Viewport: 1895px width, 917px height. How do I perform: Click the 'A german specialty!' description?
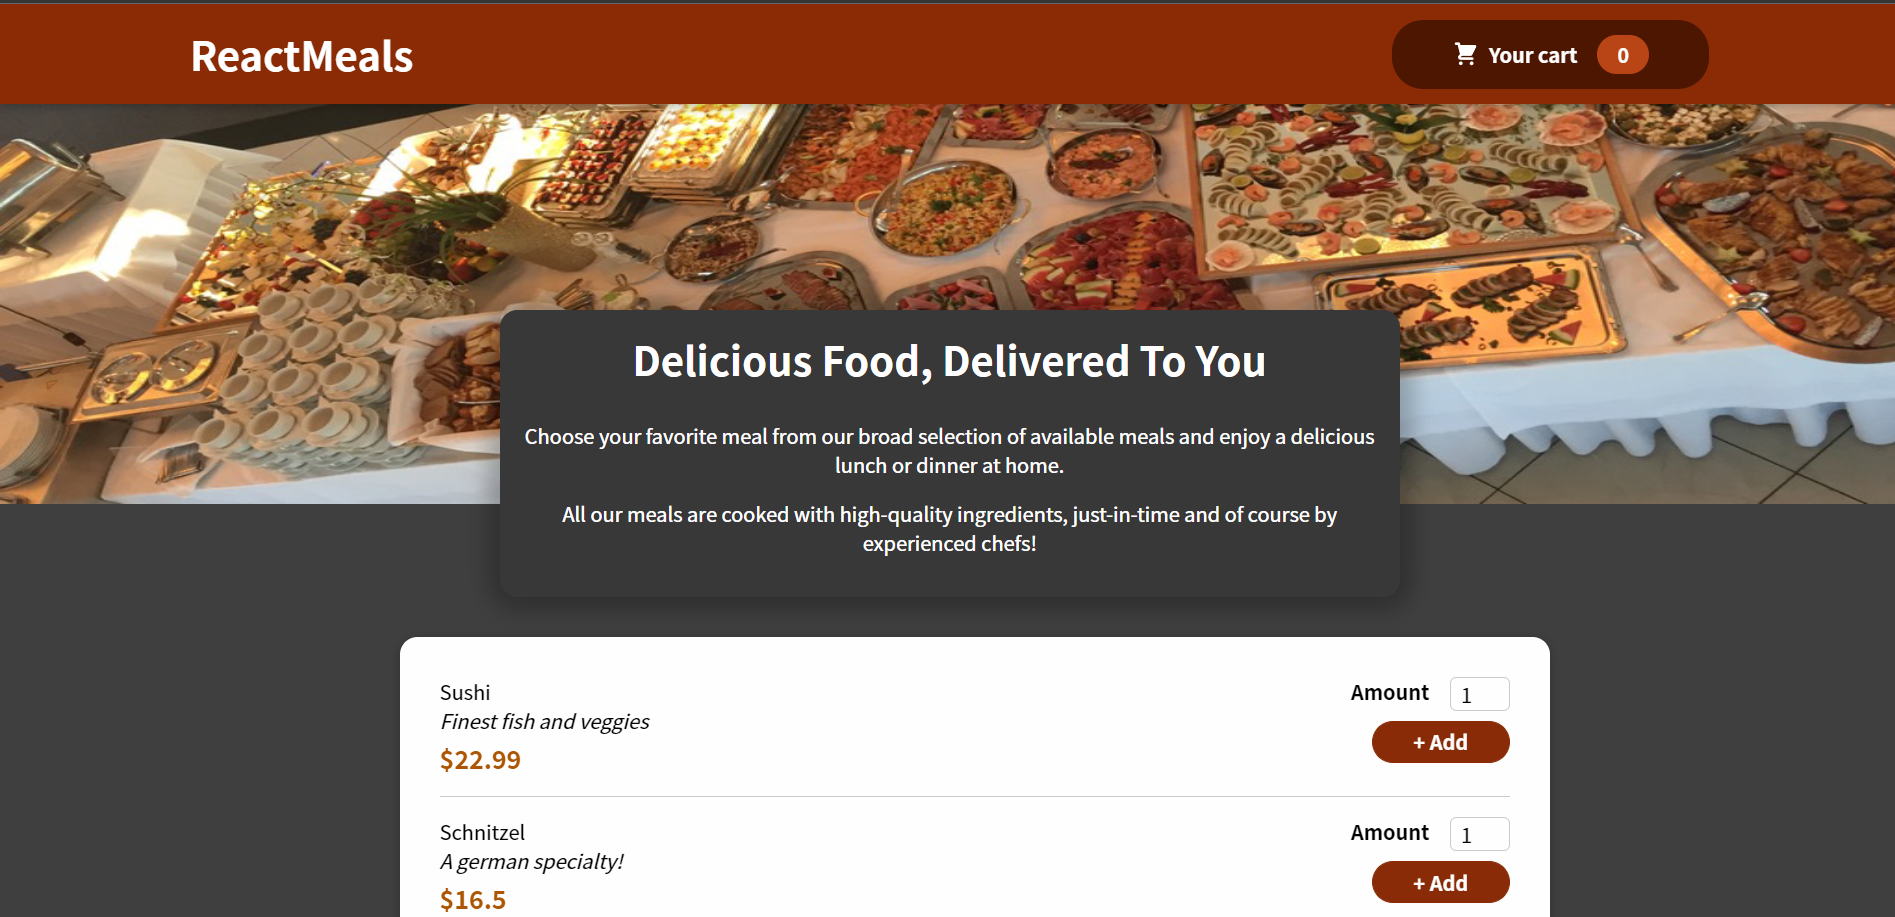click(x=531, y=862)
